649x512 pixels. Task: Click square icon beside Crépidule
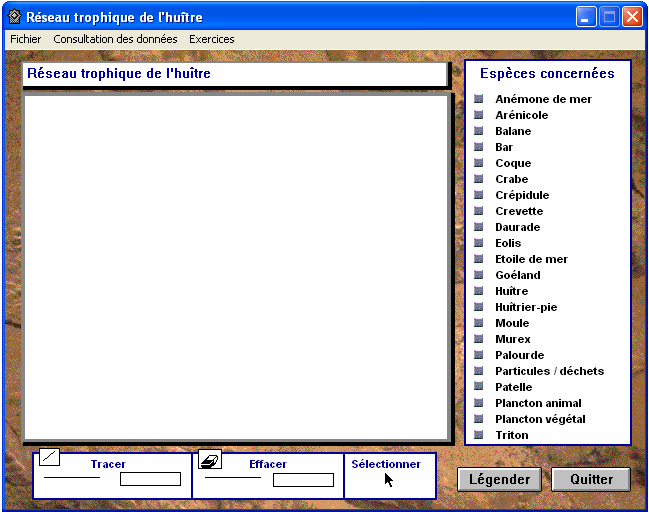(x=478, y=195)
